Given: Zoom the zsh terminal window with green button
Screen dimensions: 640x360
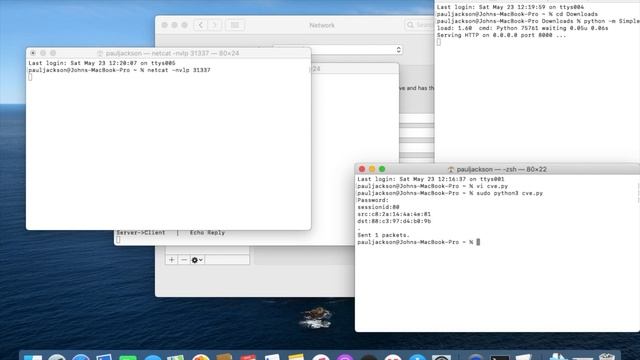Looking at the screenshot, I should (382, 169).
